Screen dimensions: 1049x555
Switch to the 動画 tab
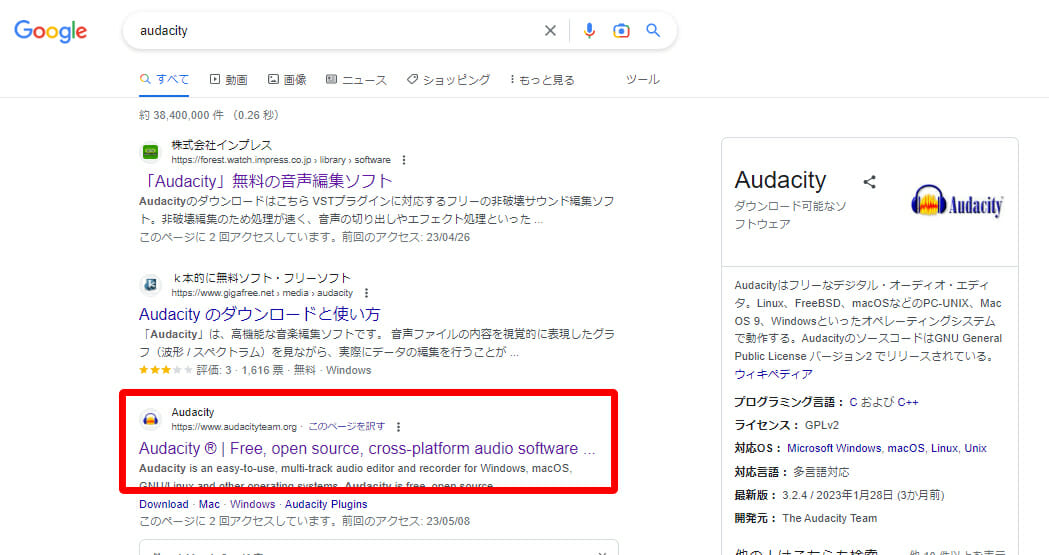click(x=229, y=80)
